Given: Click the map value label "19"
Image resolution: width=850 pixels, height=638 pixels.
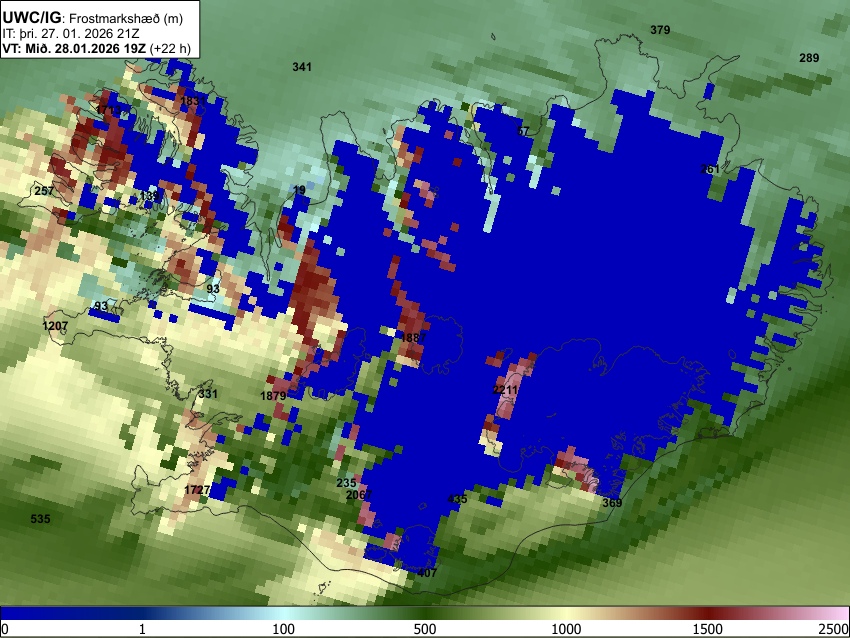Looking at the screenshot, I should [x=299, y=190].
